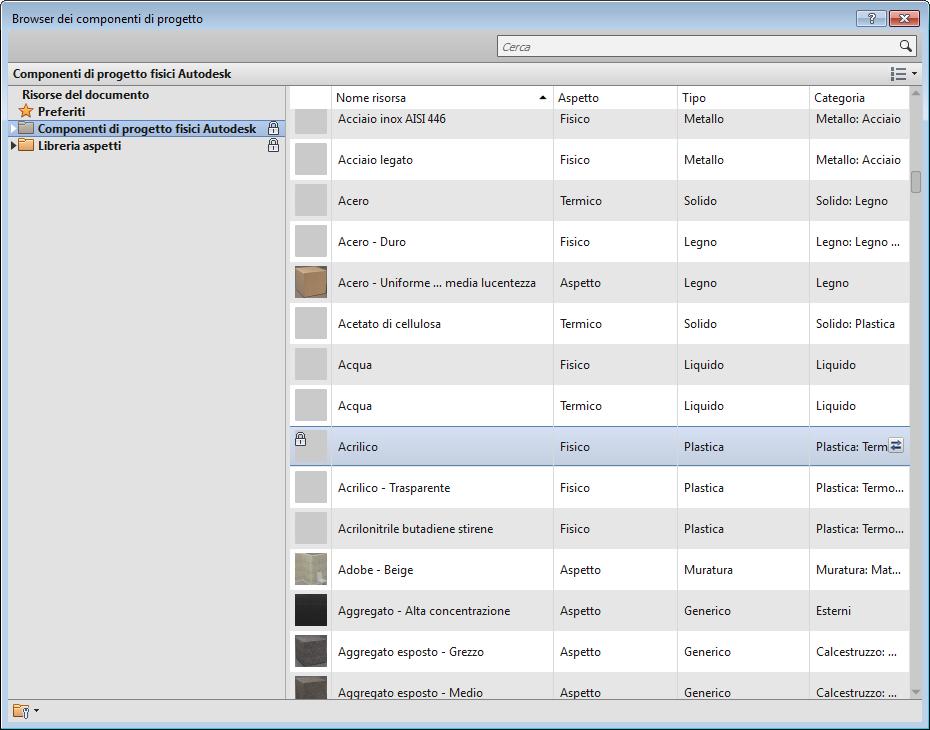930x730 pixels.
Task: Select the Adobe - Beige row name
Action: coord(375,569)
